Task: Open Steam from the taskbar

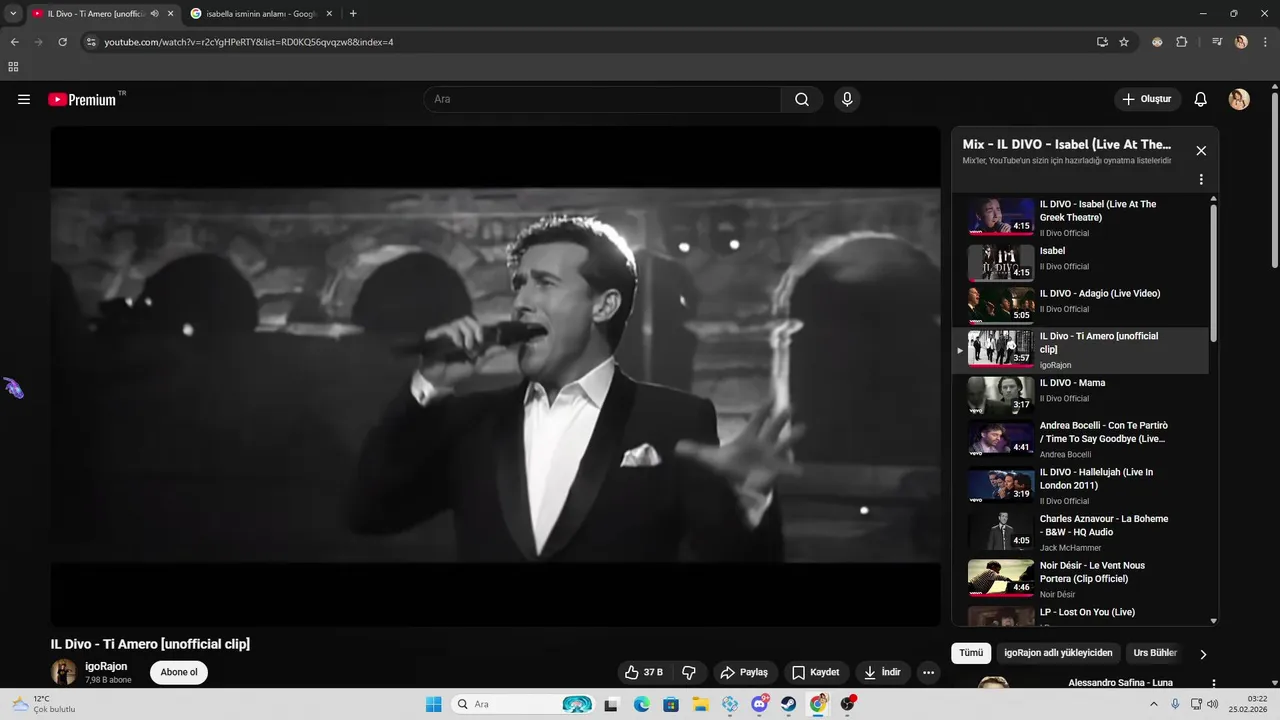Action: [788, 704]
